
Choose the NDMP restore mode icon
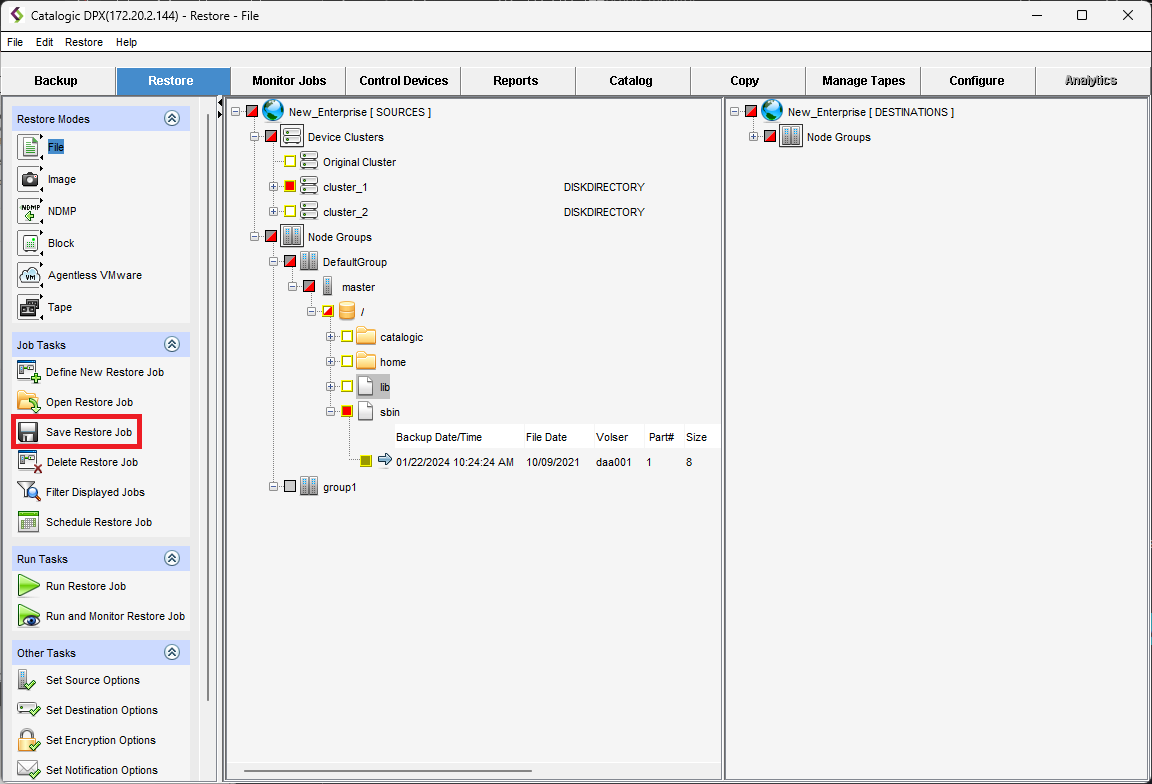pyautogui.click(x=29, y=211)
